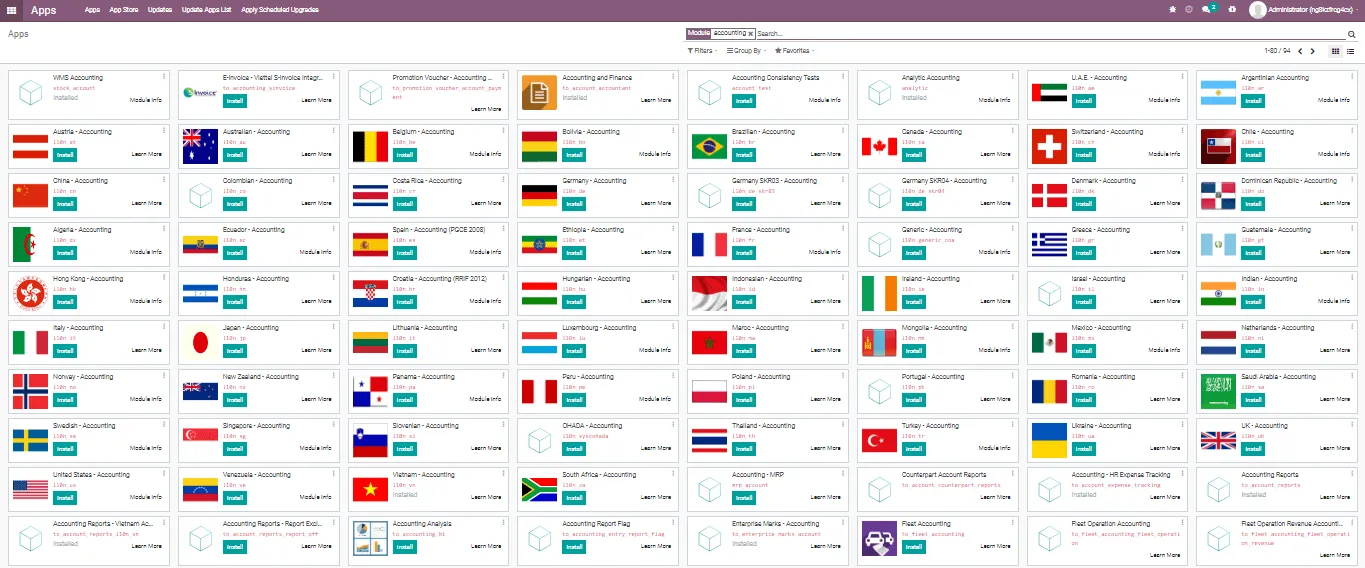Click the South Africa flag icon

[539, 490]
